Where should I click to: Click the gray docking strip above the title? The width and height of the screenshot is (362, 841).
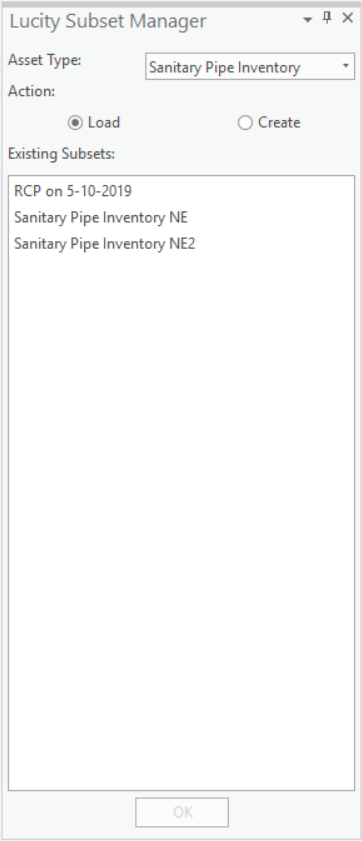pos(181,4)
